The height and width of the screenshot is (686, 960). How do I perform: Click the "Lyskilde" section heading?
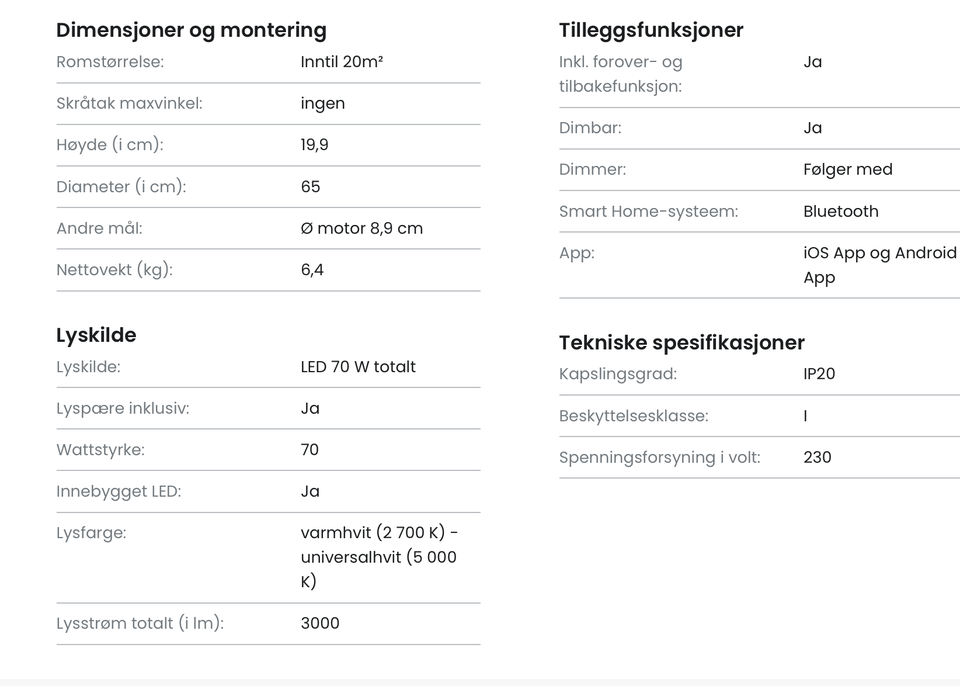pyautogui.click(x=96, y=335)
